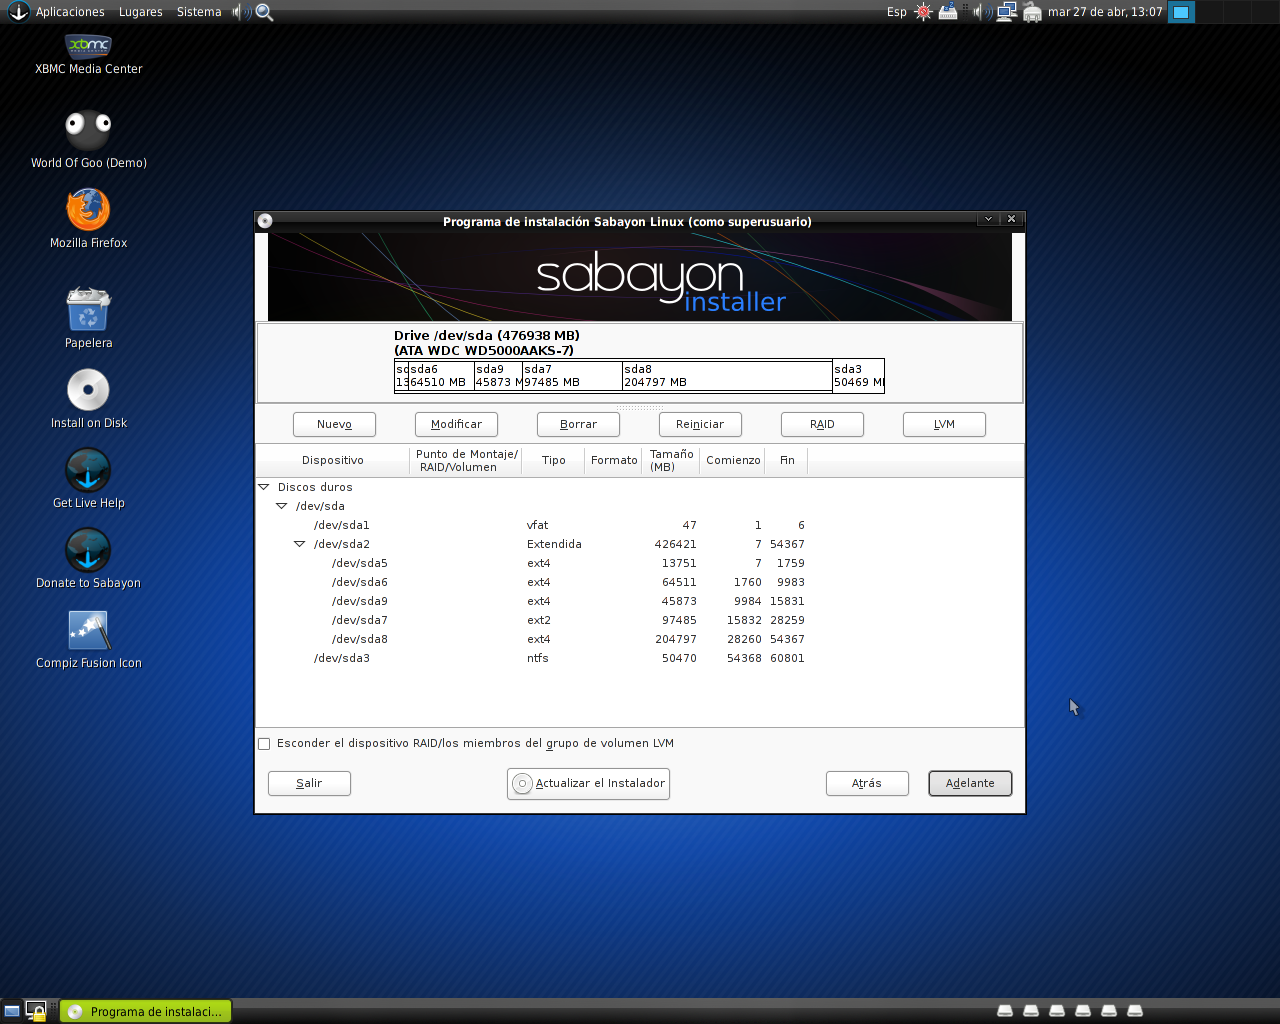Click the first drive icon in bottom panel
This screenshot has height=1024, width=1280.
pyautogui.click(x=1005, y=1011)
